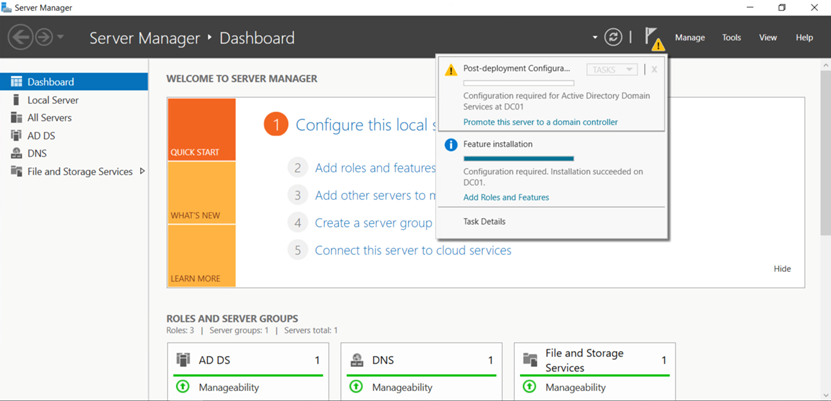Click the Post-deployment progress bar
Viewport: 831px width, 401px height.
click(x=519, y=83)
